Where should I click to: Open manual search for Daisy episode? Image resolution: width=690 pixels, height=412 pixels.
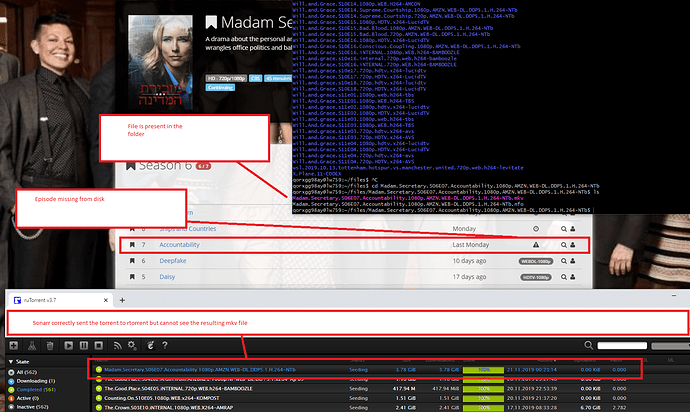tap(573, 277)
